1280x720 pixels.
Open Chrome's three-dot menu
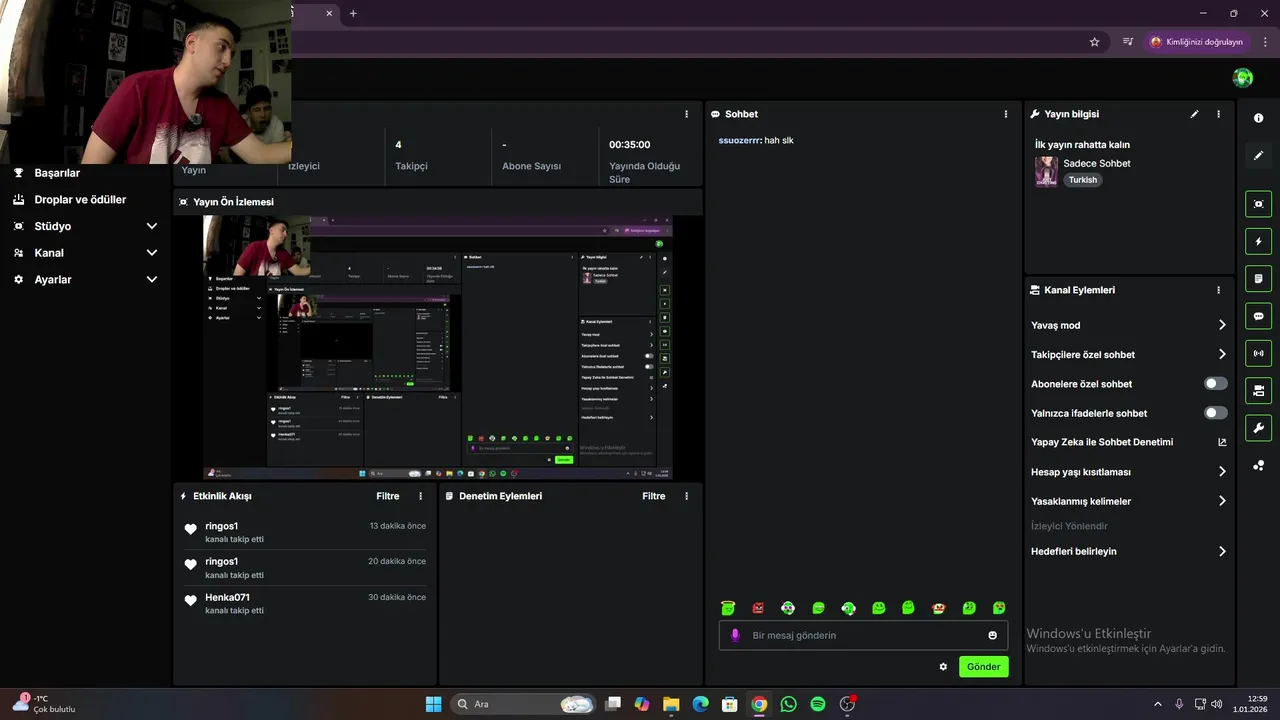[x=1266, y=42]
